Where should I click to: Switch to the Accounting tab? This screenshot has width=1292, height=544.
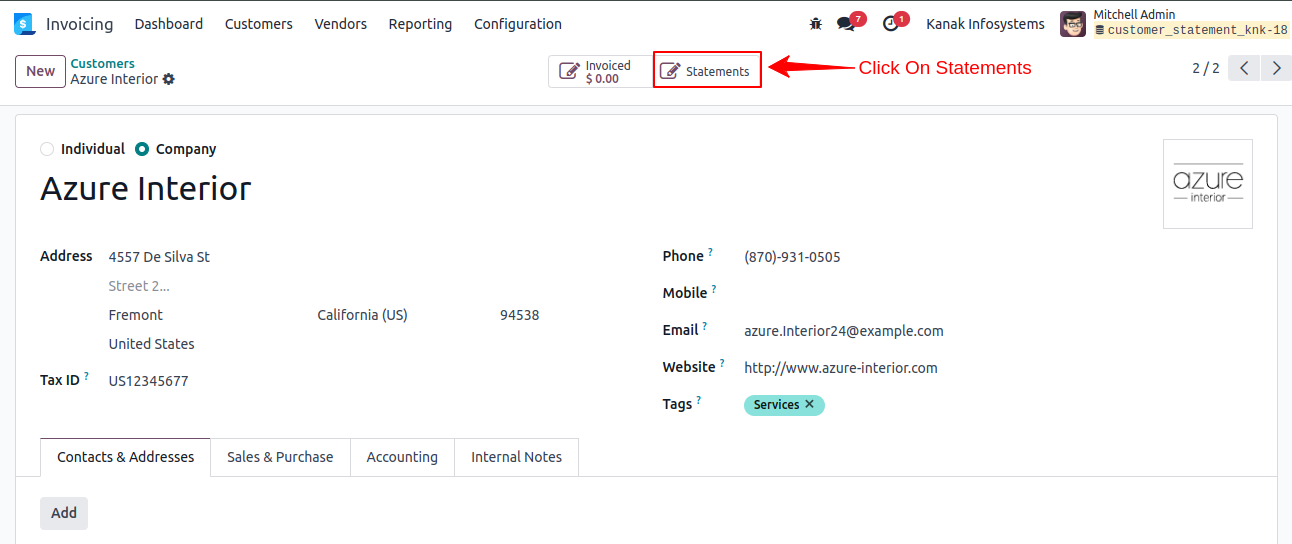(402, 457)
